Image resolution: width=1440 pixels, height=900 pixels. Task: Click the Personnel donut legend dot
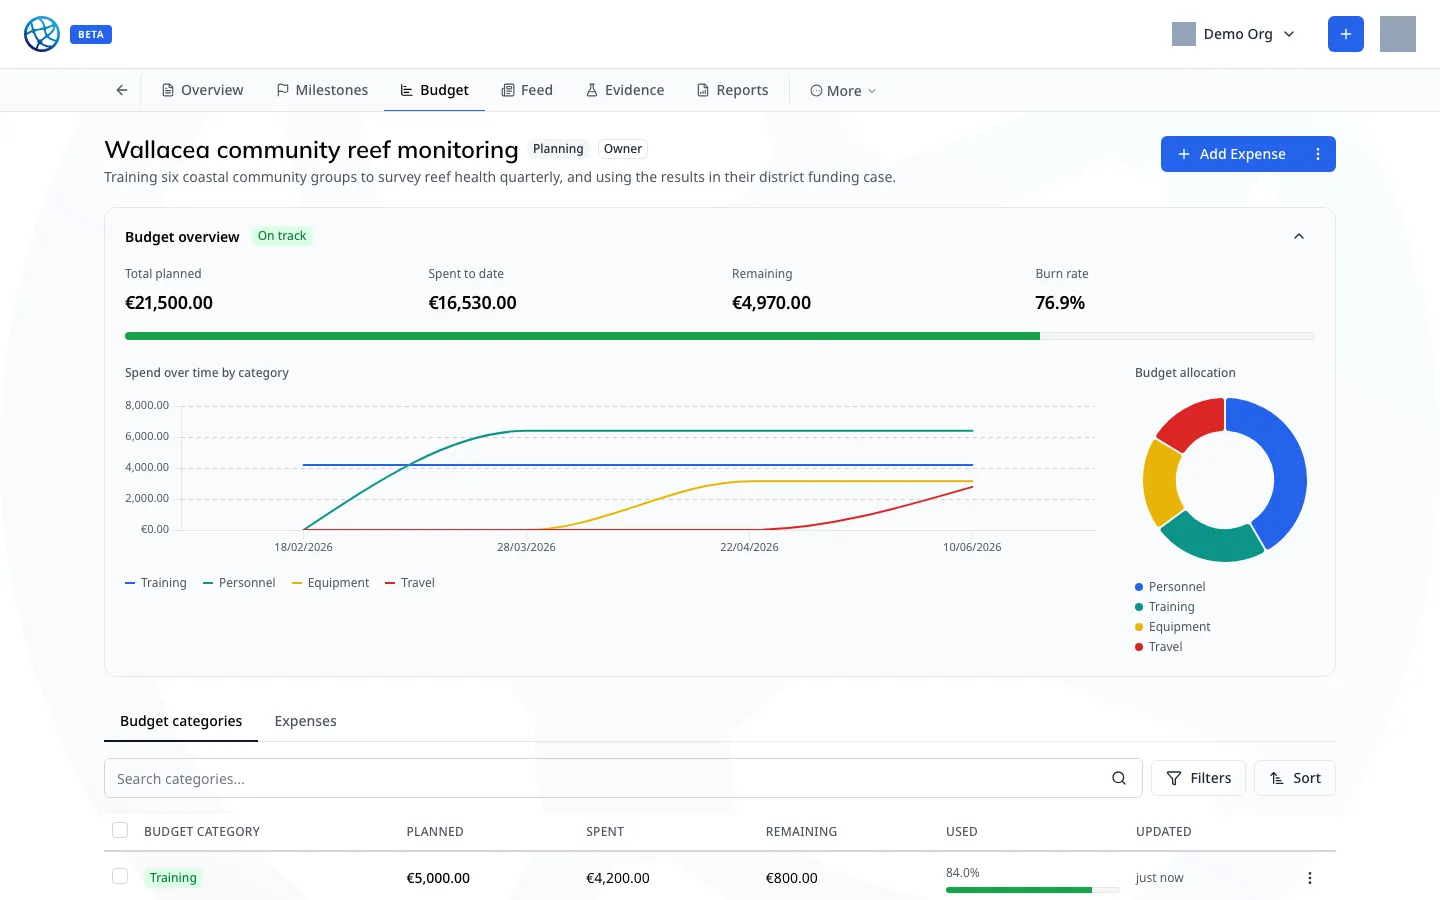[1139, 587]
